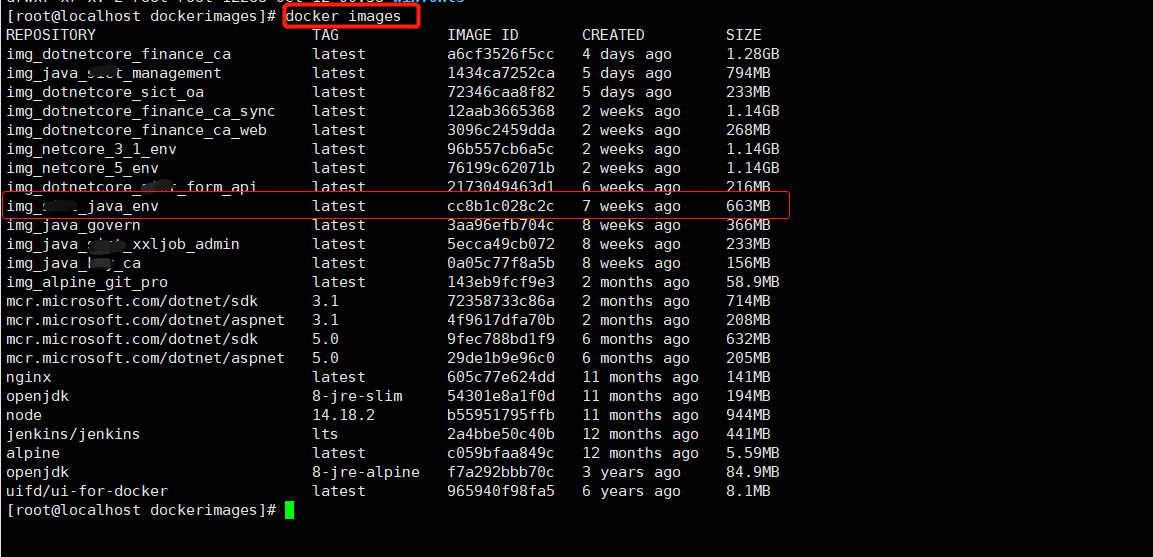Click the 944MB size value

748,415
